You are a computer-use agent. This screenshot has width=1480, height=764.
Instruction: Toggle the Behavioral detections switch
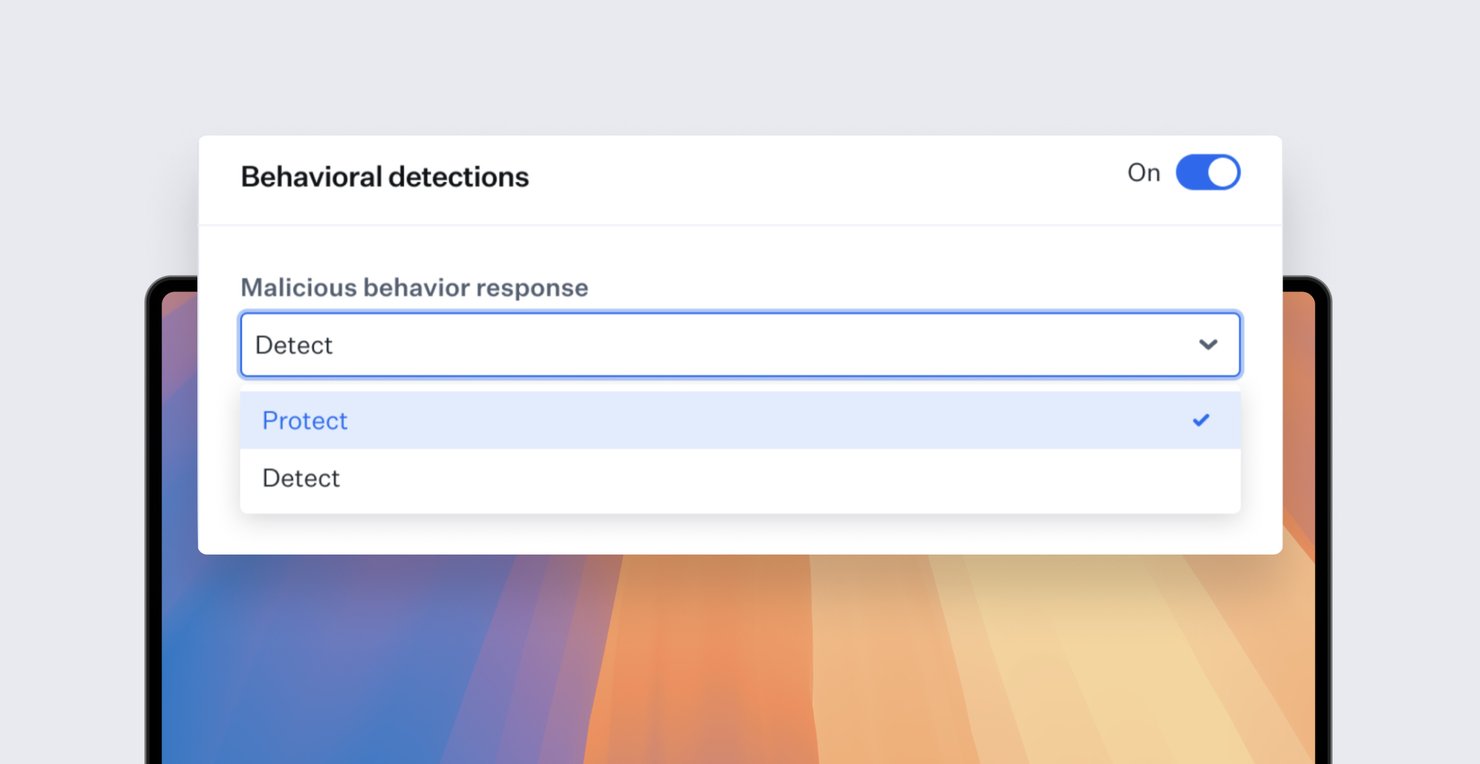pyautogui.click(x=1208, y=172)
